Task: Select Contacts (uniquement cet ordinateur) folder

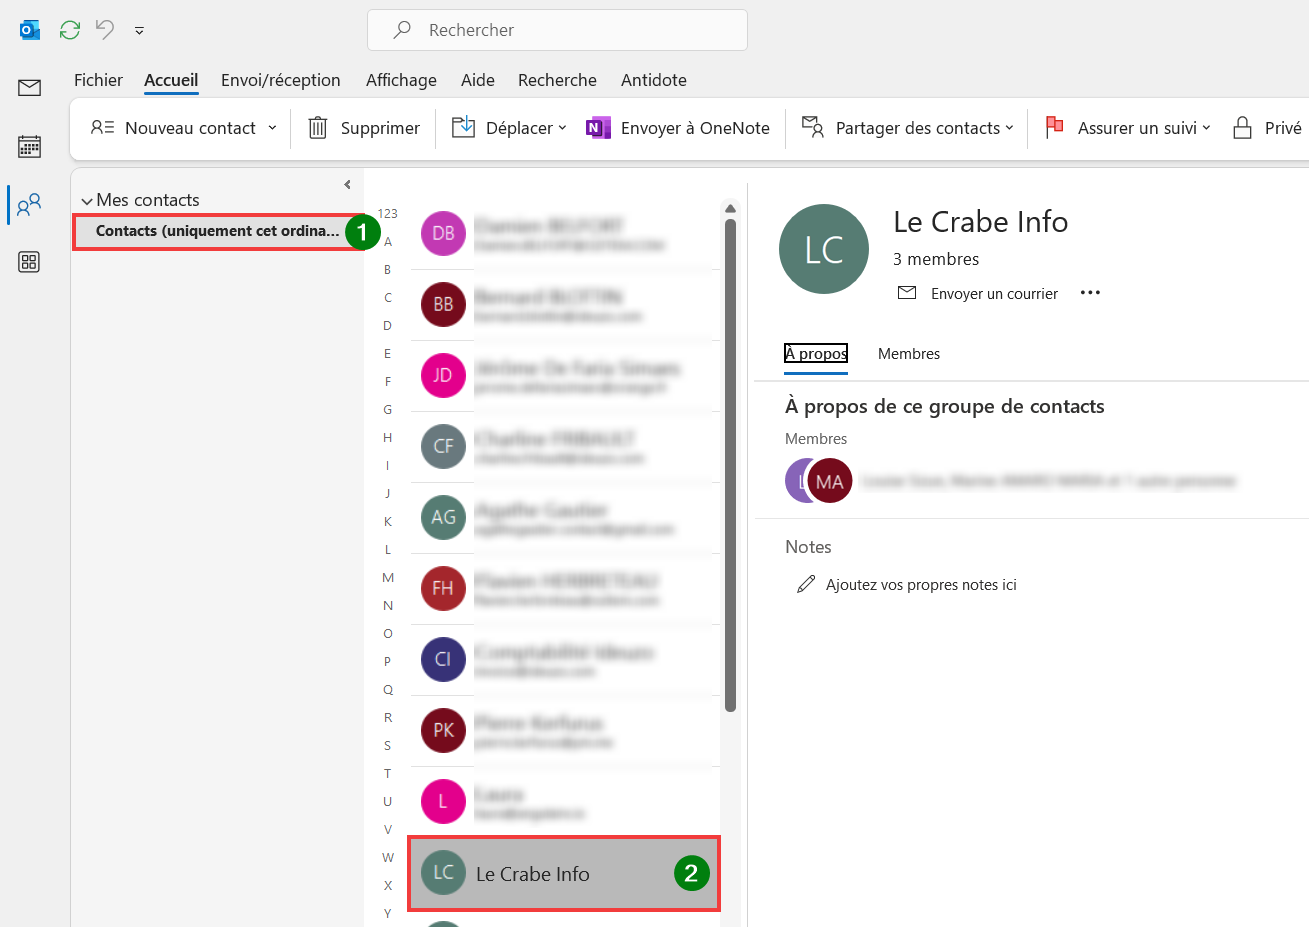Action: coord(218,231)
